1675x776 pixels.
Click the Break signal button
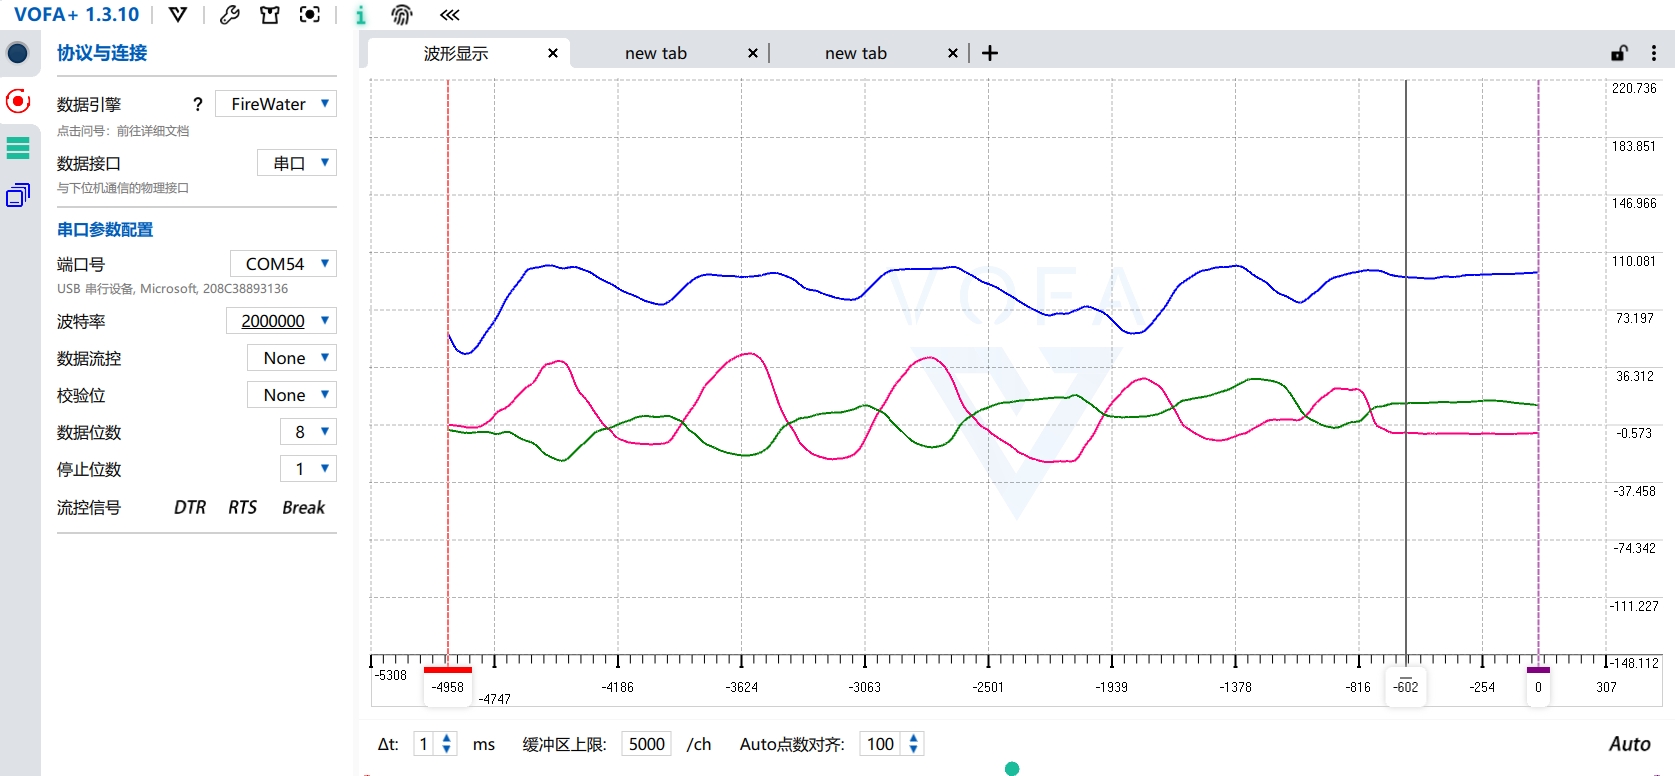click(303, 508)
